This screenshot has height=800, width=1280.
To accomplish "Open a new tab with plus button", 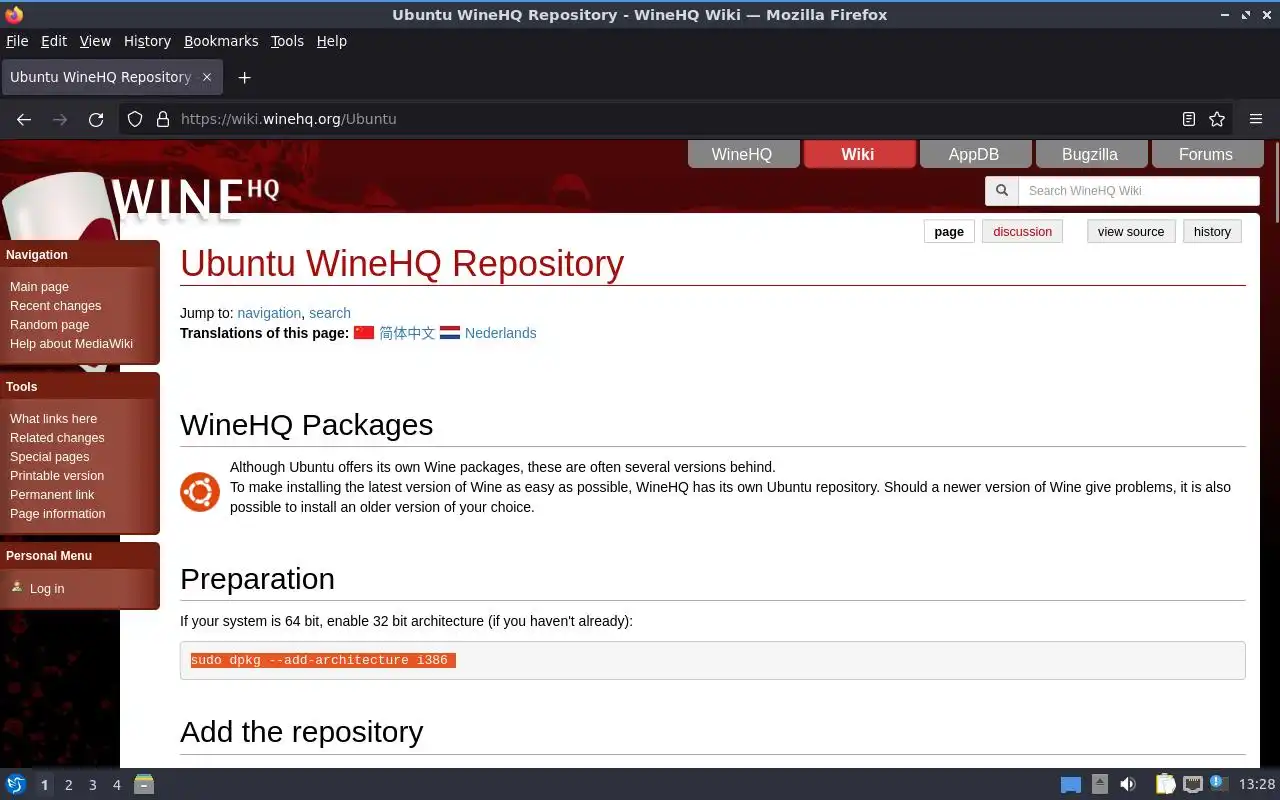I will click(244, 77).
